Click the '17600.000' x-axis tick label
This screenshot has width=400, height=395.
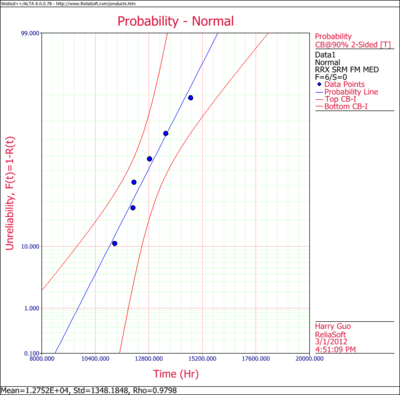[x=256, y=359]
